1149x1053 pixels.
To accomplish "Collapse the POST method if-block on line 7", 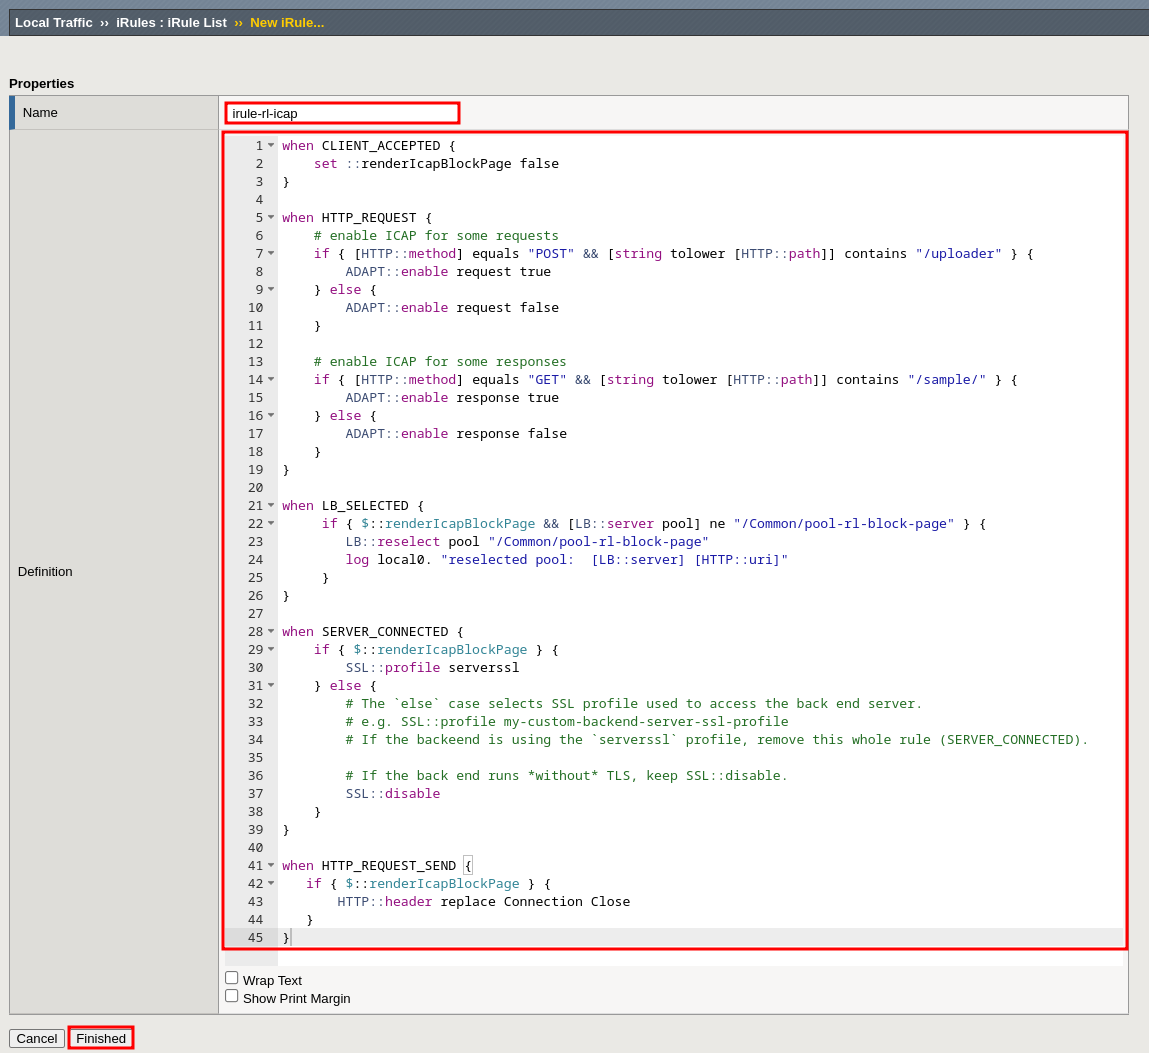I will point(271,253).
